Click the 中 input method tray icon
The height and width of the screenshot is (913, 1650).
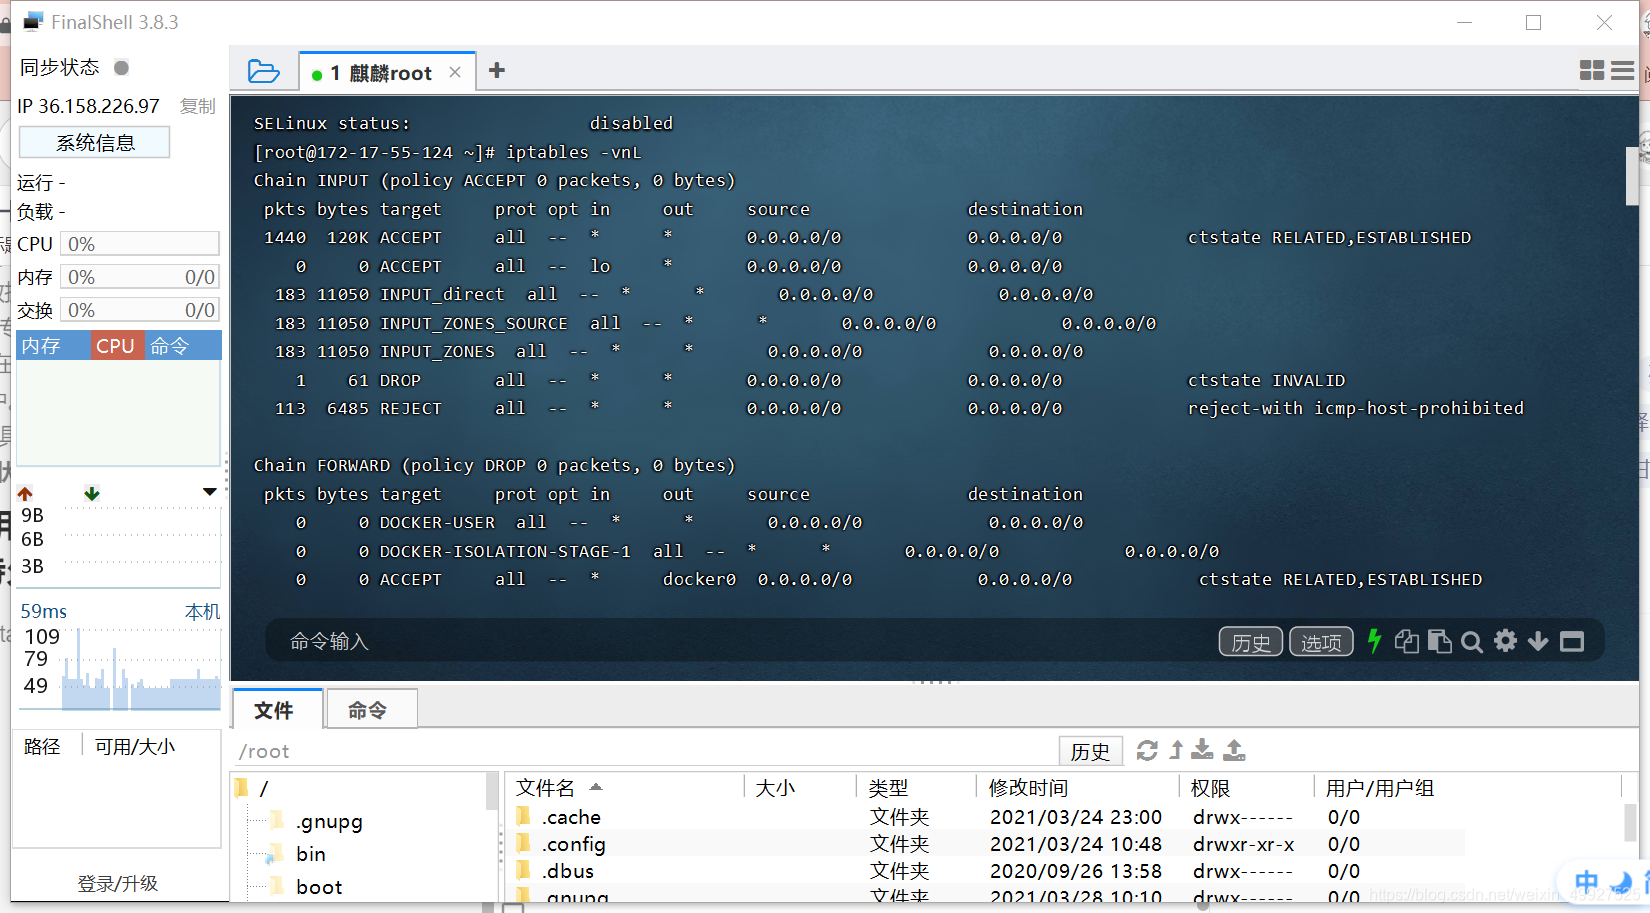1586,882
